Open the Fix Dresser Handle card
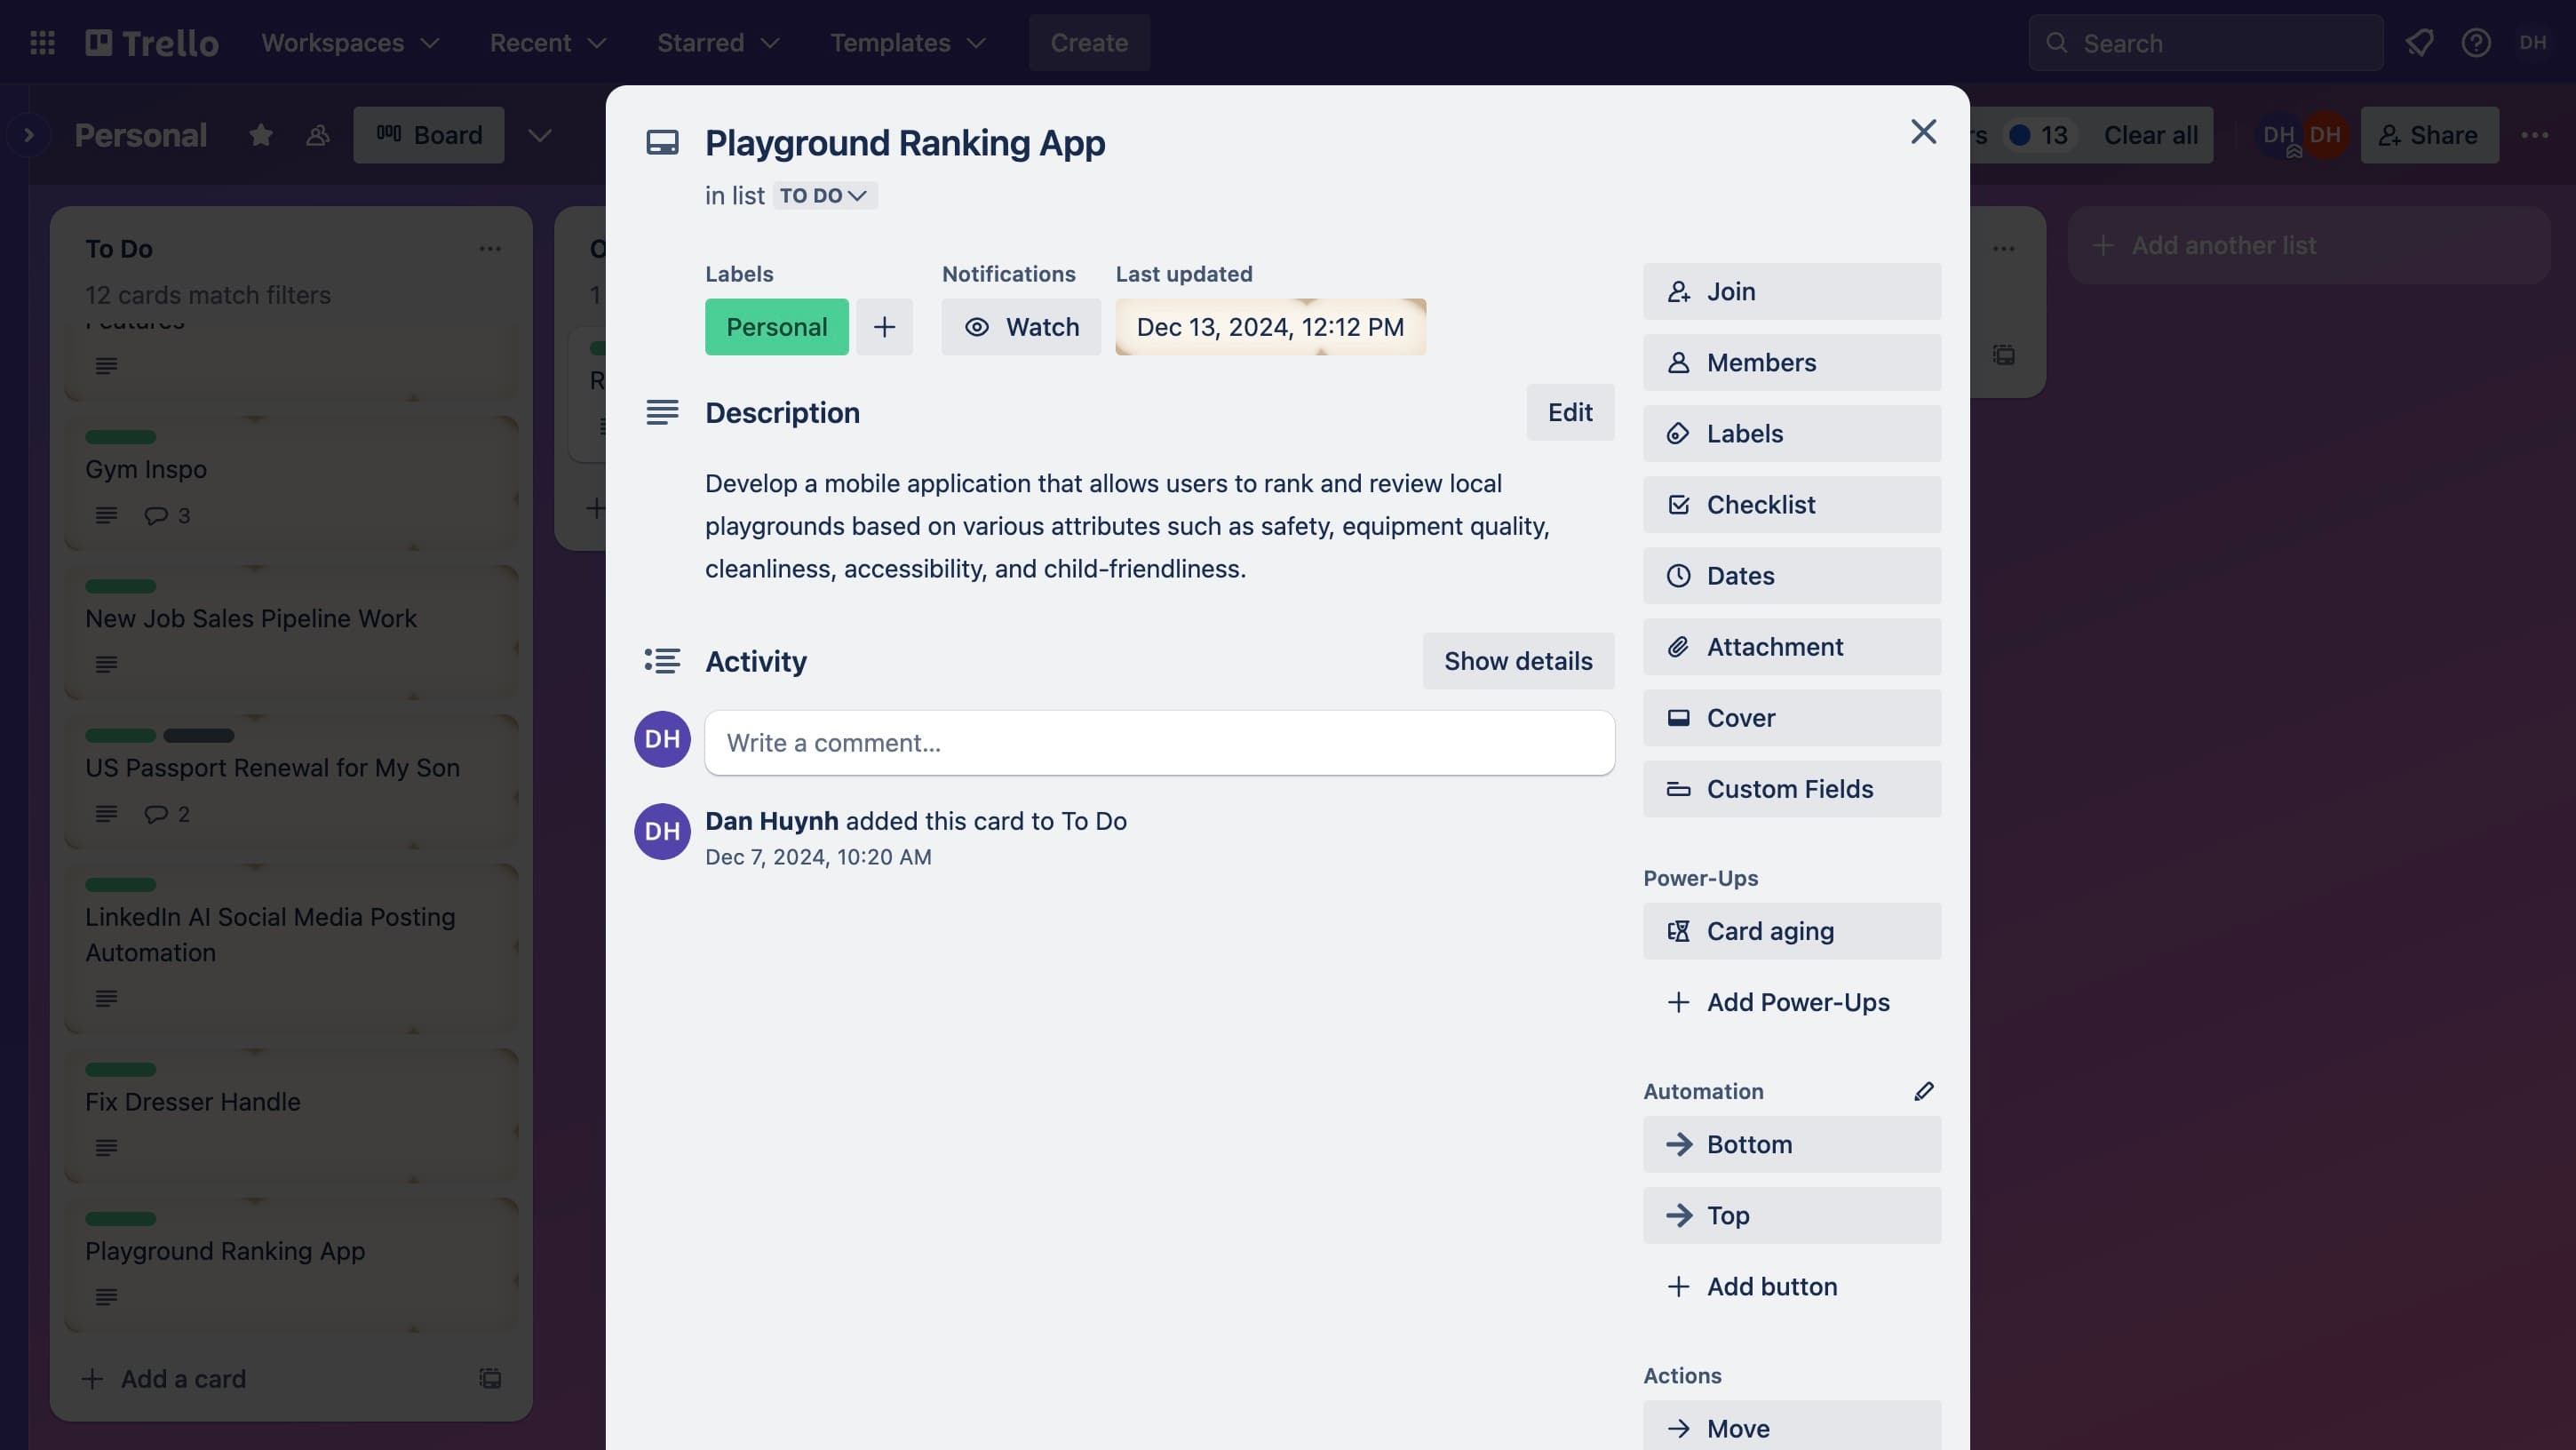 tap(291, 1115)
